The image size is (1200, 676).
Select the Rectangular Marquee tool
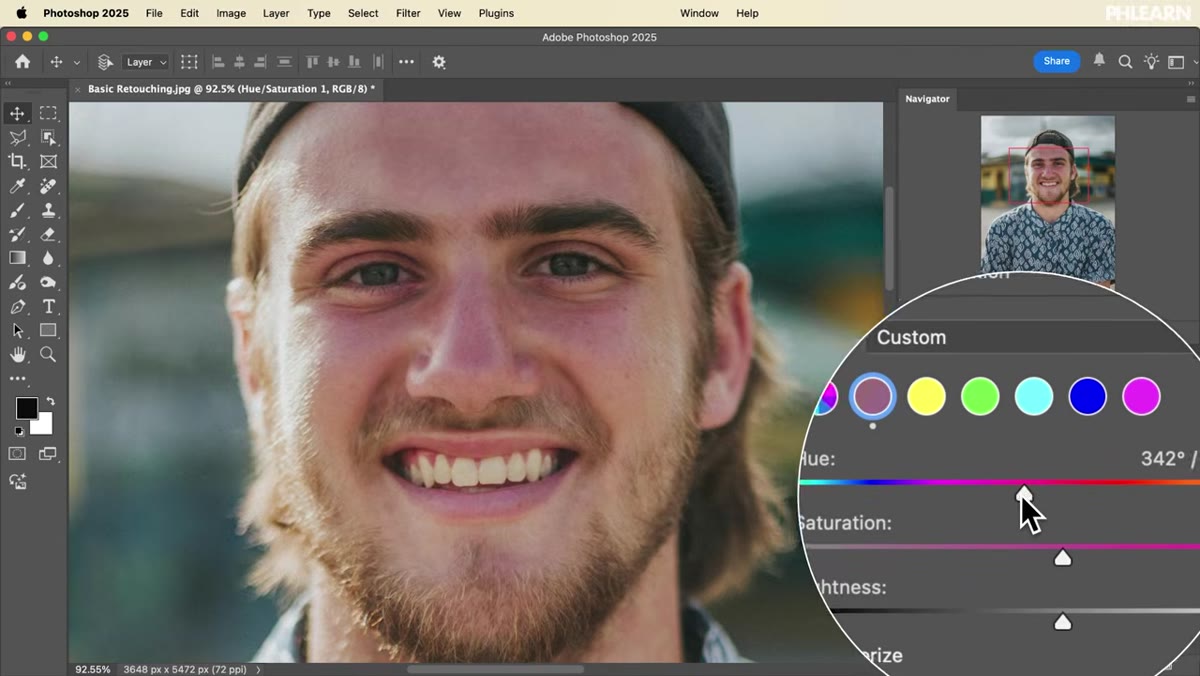tap(48, 113)
